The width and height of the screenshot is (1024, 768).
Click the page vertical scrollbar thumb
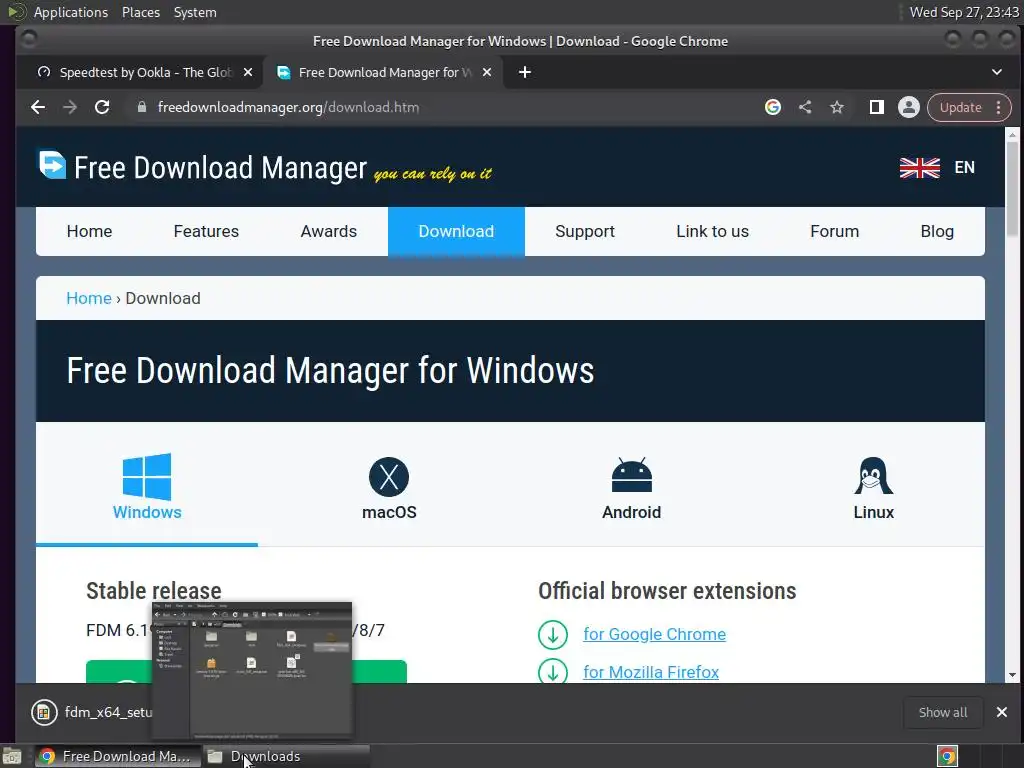pyautogui.click(x=1012, y=189)
